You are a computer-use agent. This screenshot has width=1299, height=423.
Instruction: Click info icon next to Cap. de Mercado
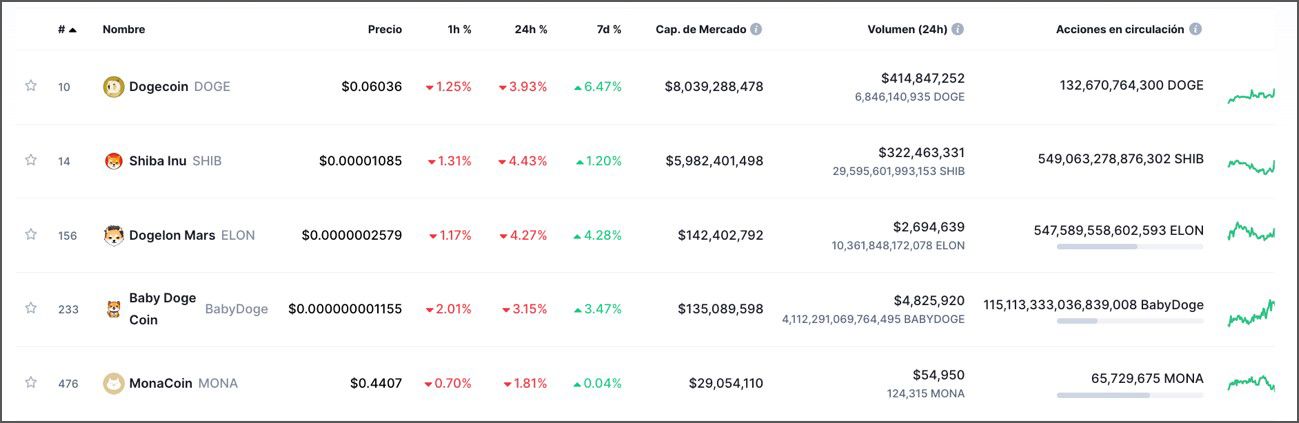coord(756,29)
